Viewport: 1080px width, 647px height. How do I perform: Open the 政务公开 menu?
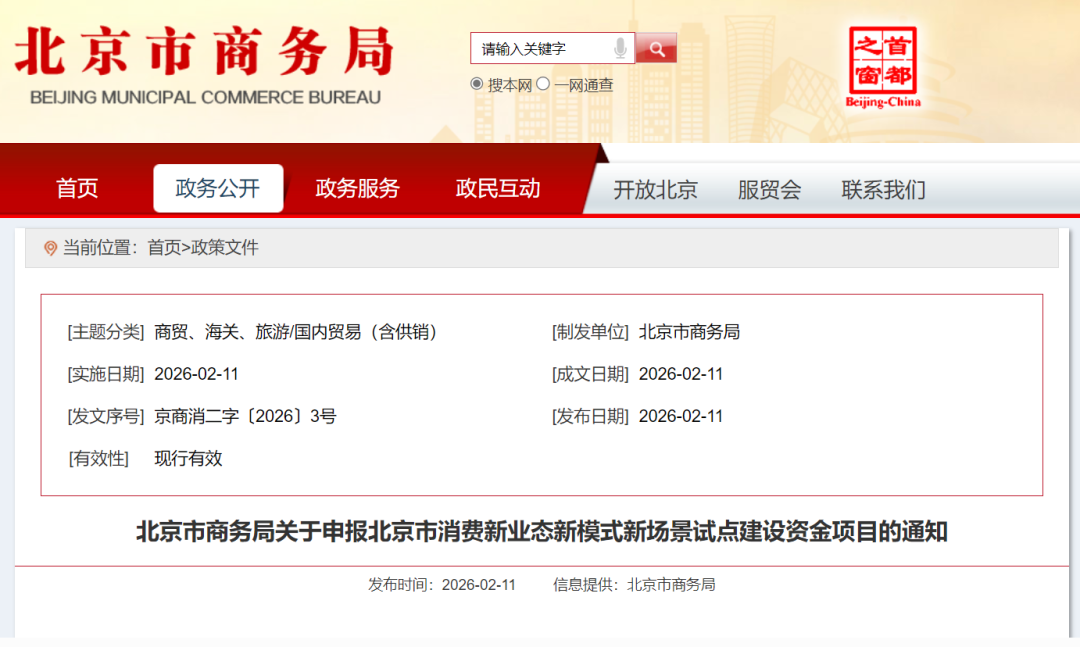[218, 188]
